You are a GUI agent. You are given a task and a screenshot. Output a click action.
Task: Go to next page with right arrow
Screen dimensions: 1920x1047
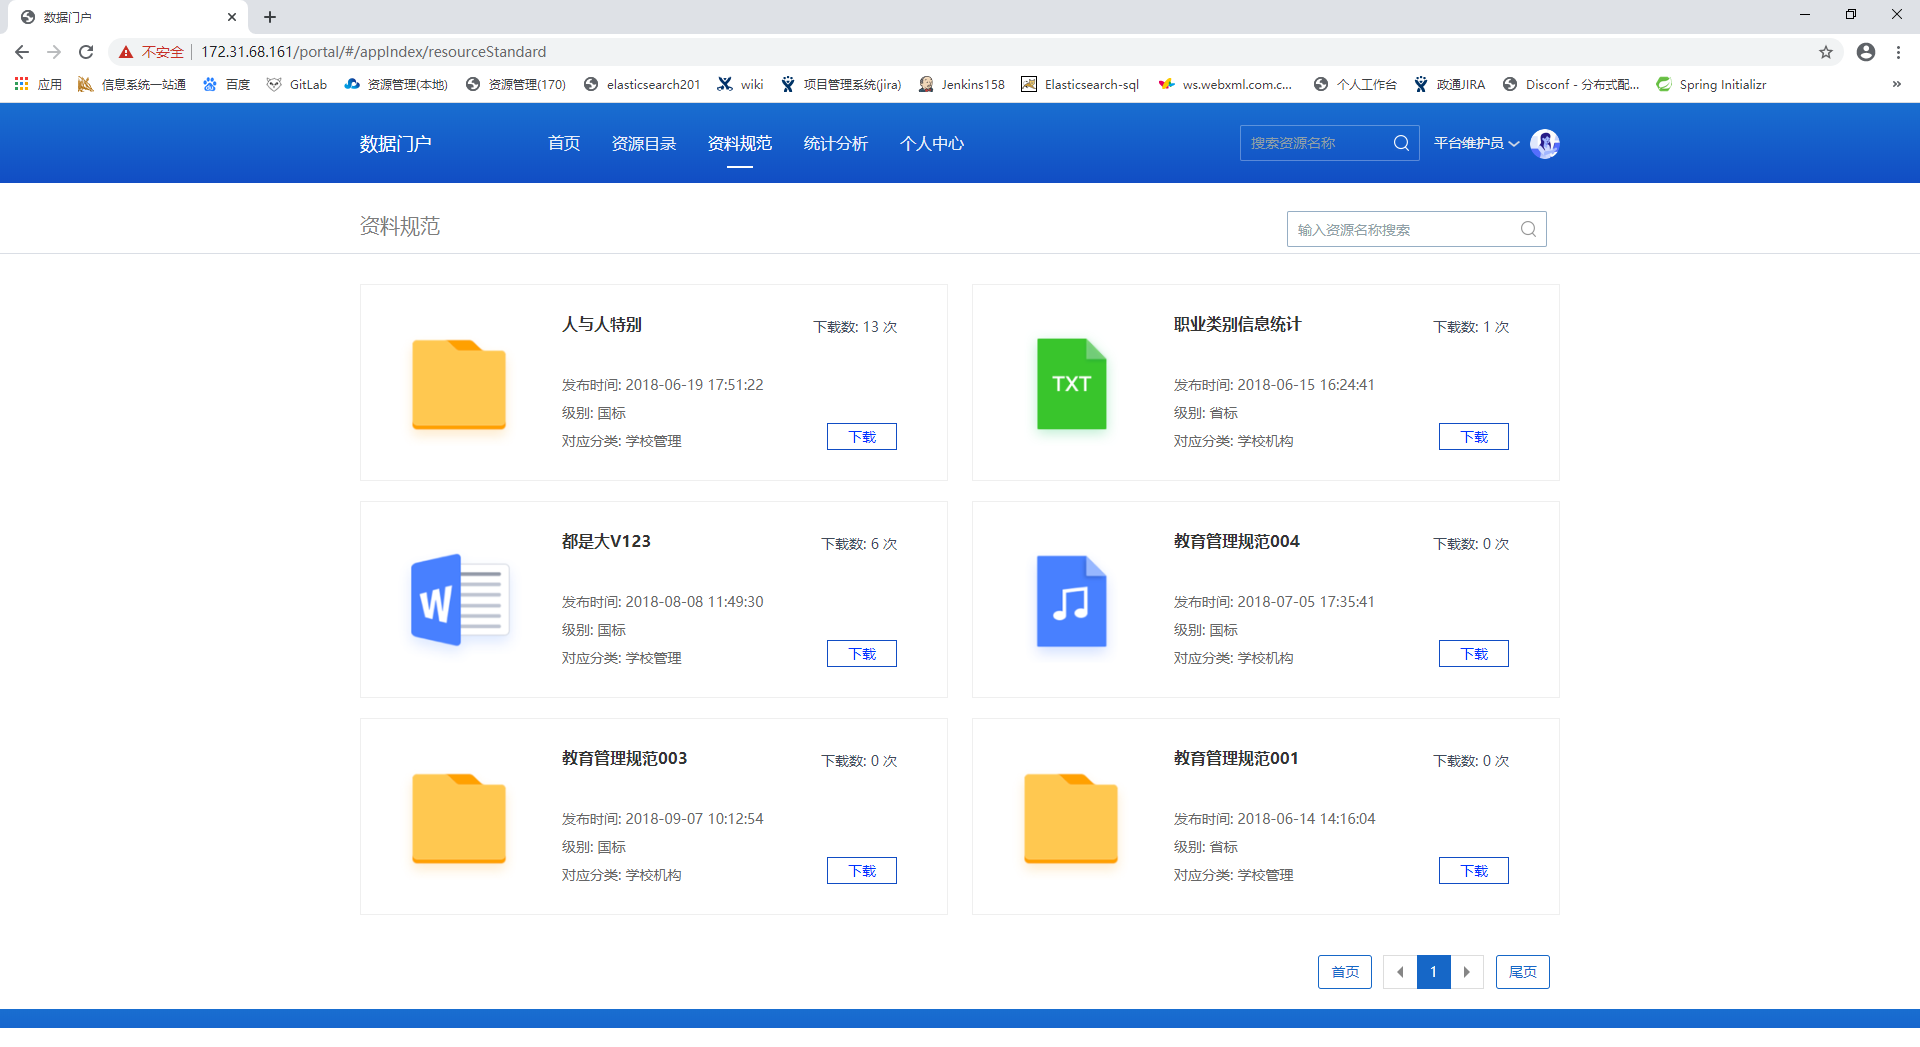tap(1467, 972)
